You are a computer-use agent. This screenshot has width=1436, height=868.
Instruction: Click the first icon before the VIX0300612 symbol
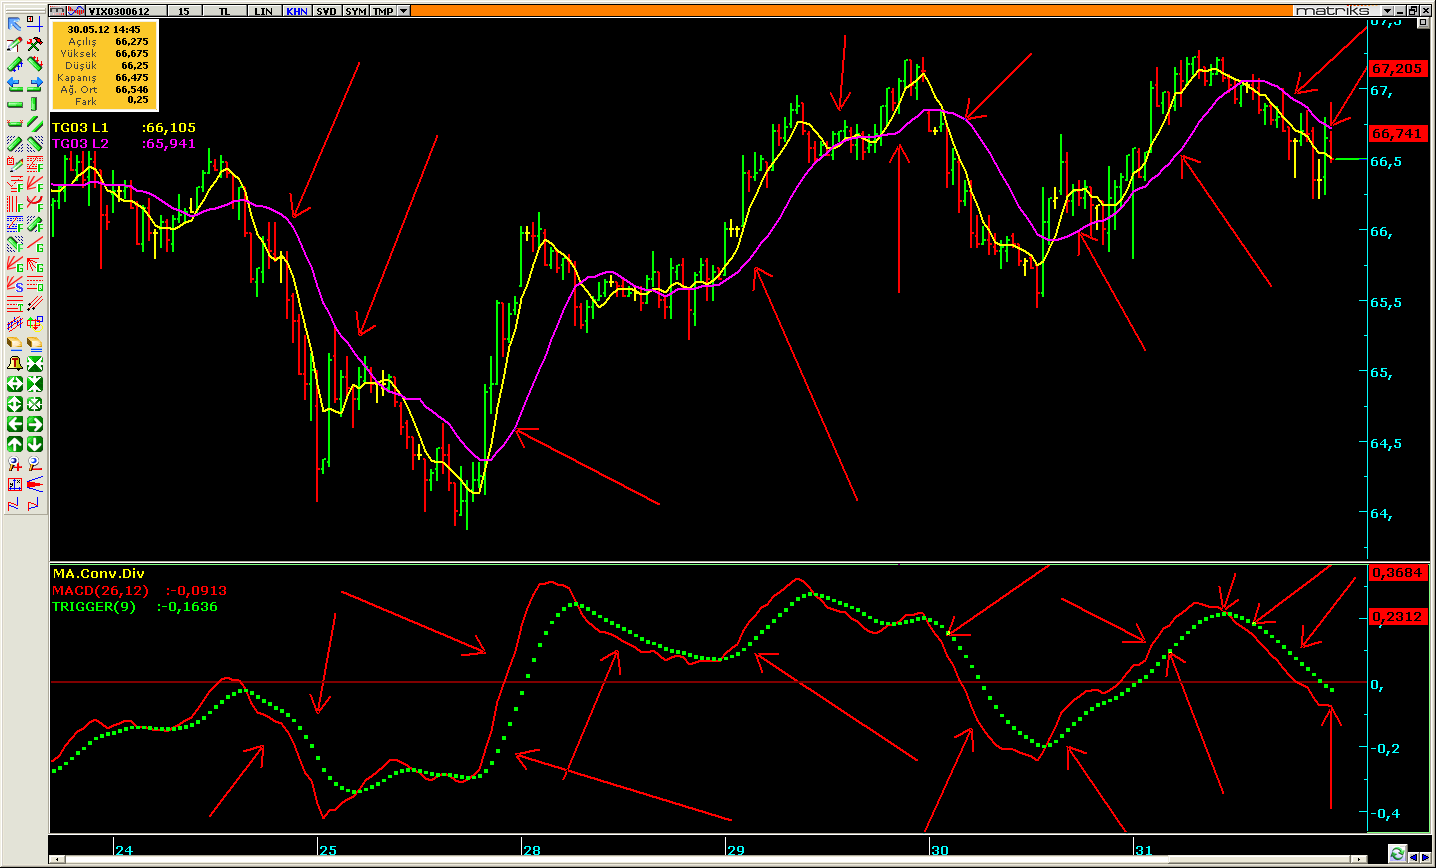[x=57, y=11]
